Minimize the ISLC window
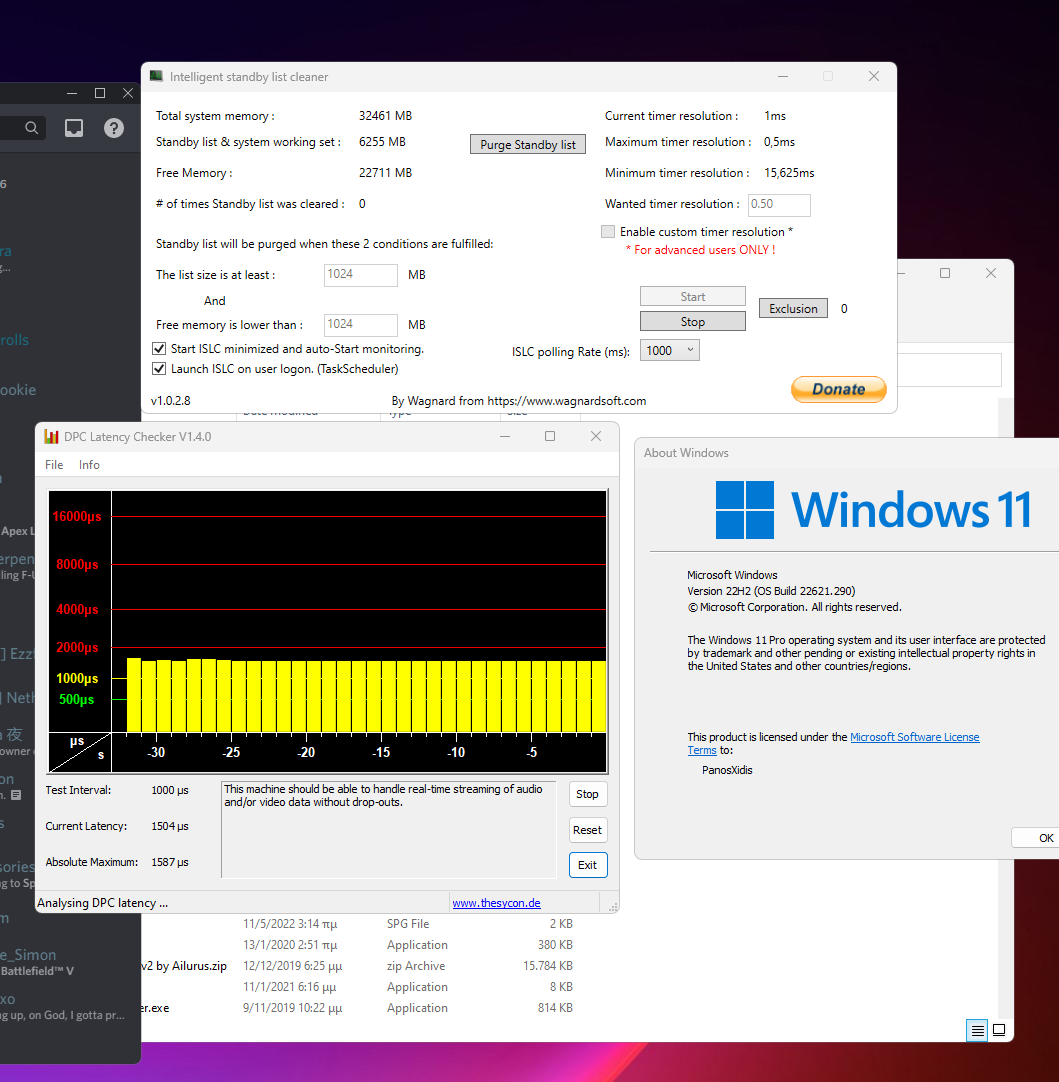This screenshot has width=1059, height=1082. pyautogui.click(x=783, y=76)
